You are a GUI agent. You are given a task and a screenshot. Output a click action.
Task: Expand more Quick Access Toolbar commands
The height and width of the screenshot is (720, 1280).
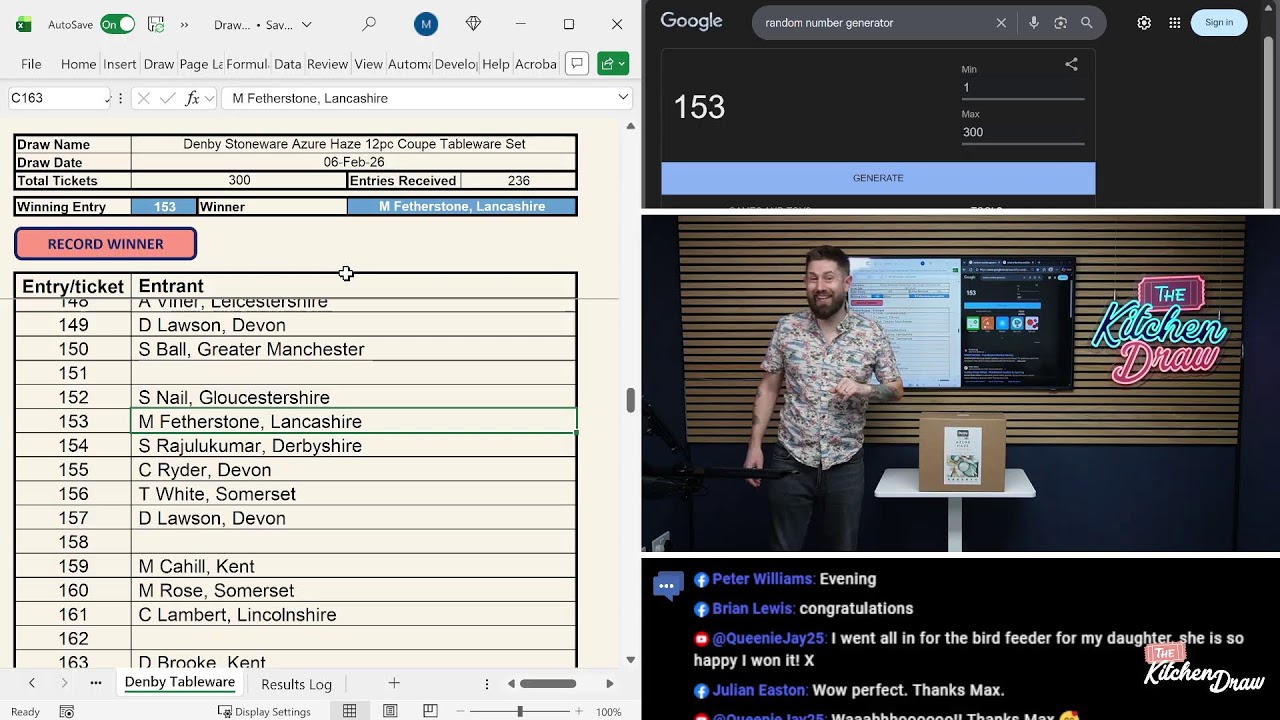click(x=184, y=24)
